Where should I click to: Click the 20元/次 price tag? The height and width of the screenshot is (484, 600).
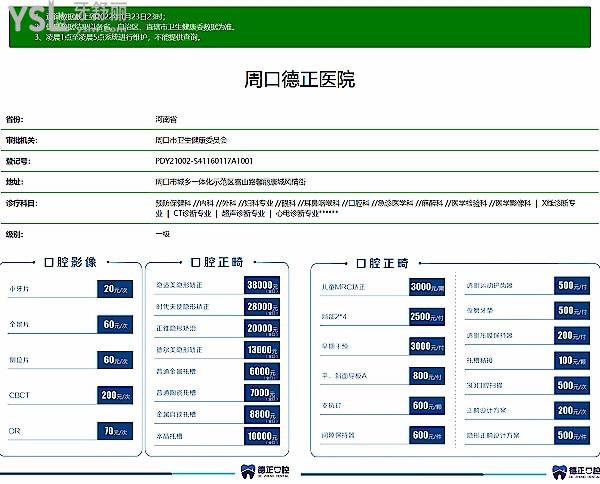tap(115, 289)
